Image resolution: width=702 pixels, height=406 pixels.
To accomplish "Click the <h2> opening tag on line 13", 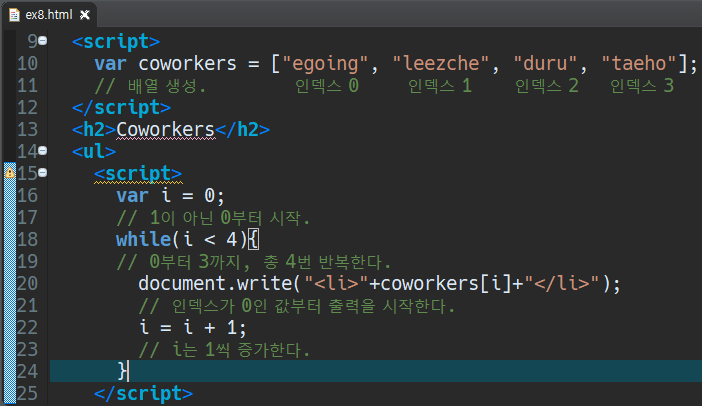I will 94,130.
